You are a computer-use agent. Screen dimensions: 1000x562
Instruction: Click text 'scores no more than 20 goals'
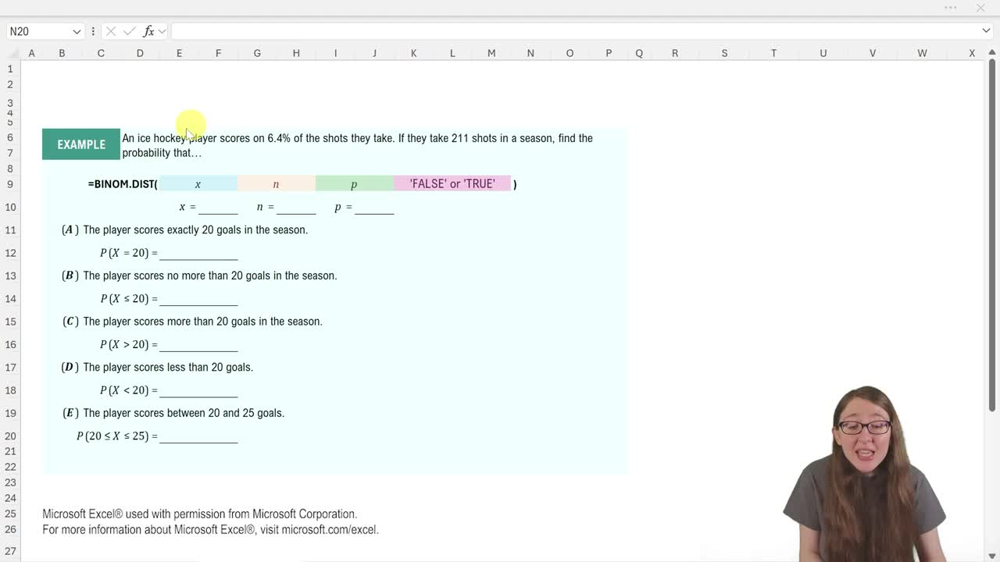pos(204,276)
